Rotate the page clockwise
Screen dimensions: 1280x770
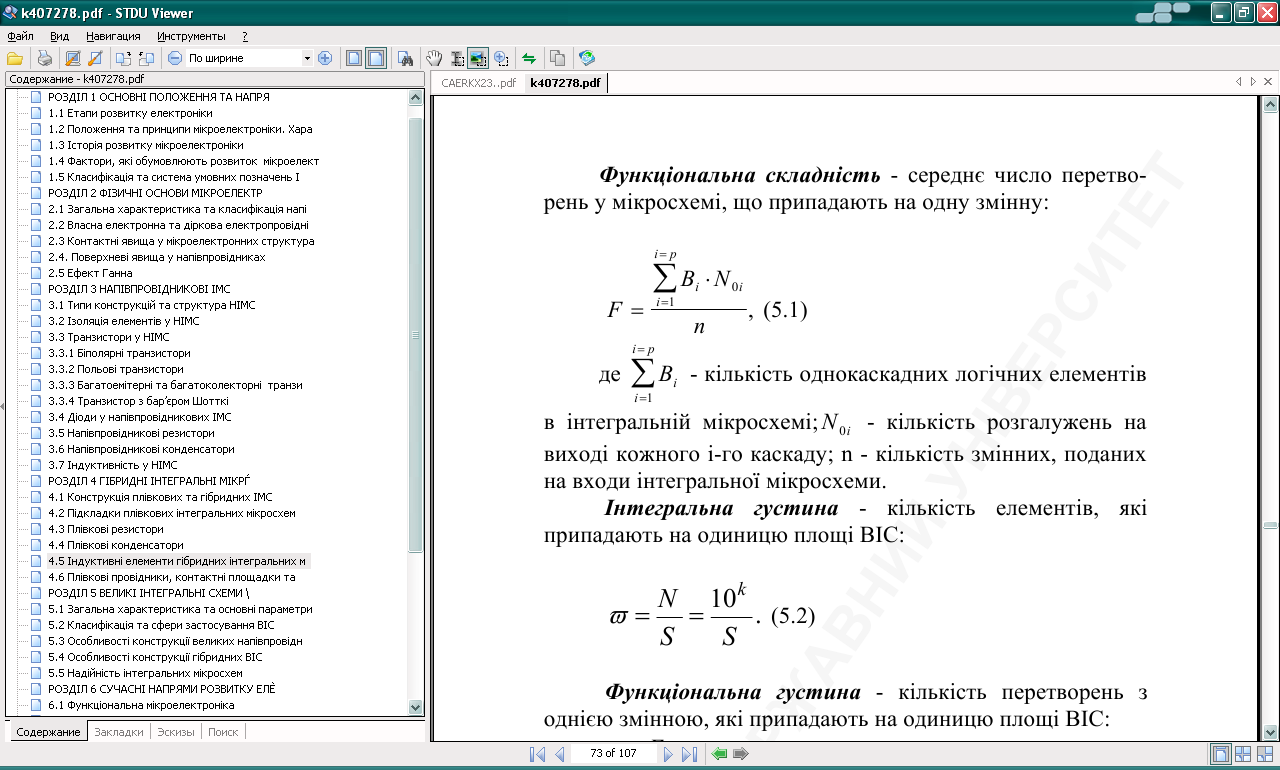click(x=124, y=58)
